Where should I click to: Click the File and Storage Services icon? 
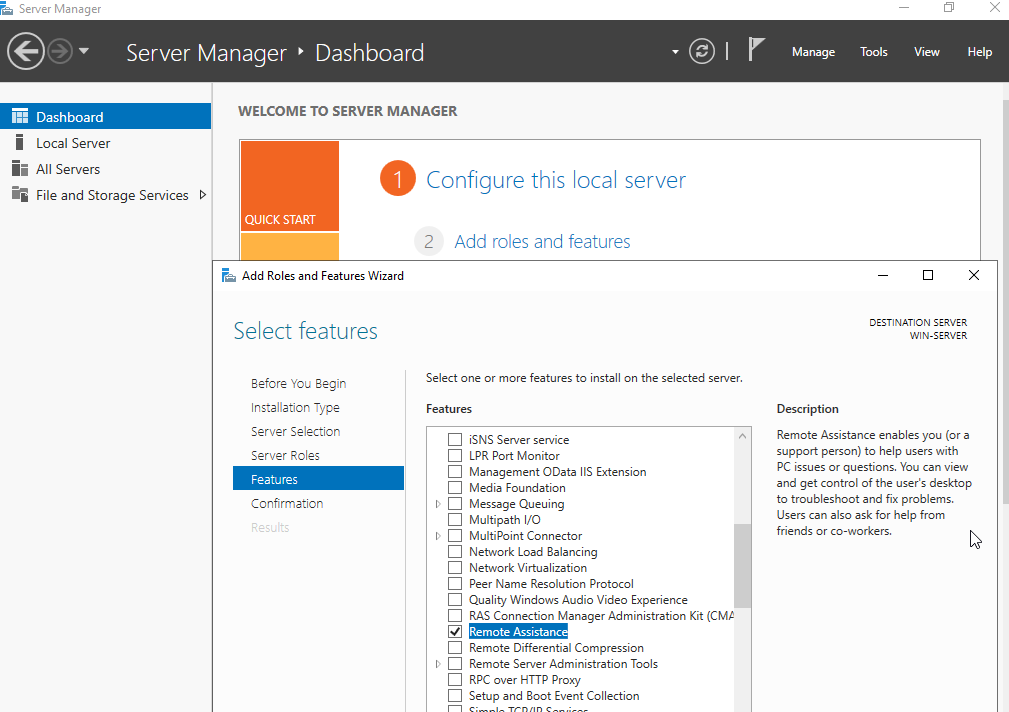(x=20, y=194)
